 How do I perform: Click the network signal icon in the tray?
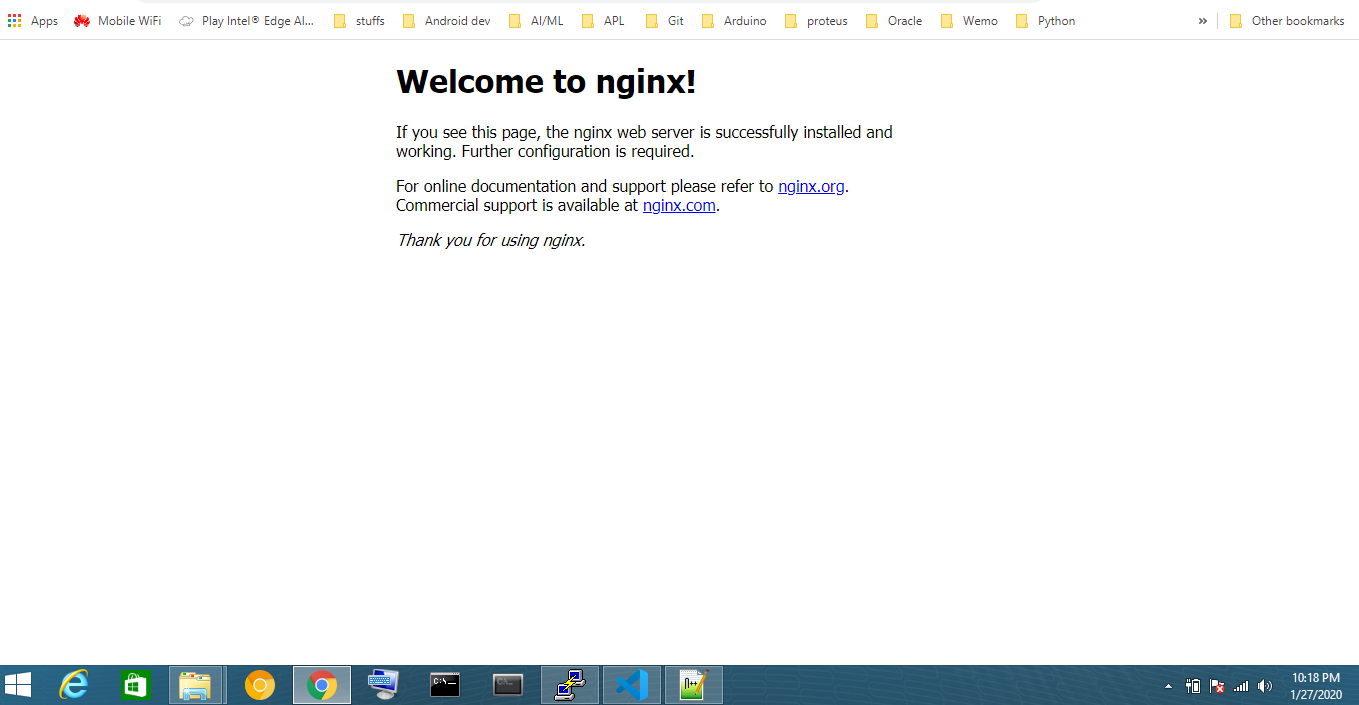coord(1240,685)
